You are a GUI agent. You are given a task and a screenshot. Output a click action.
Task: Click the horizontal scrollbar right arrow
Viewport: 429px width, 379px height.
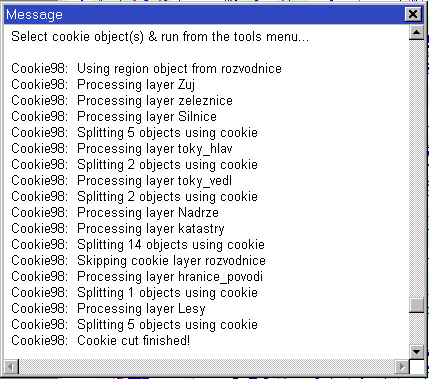[x=402, y=367]
